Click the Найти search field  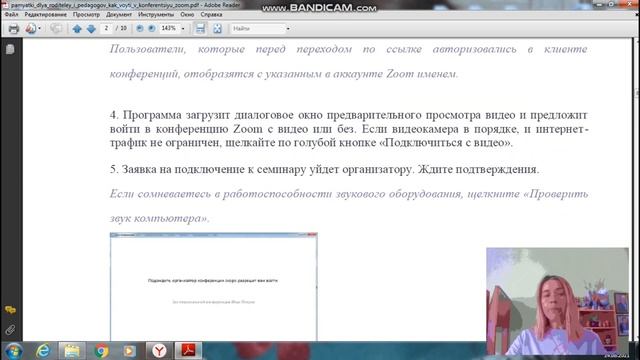[258, 29]
